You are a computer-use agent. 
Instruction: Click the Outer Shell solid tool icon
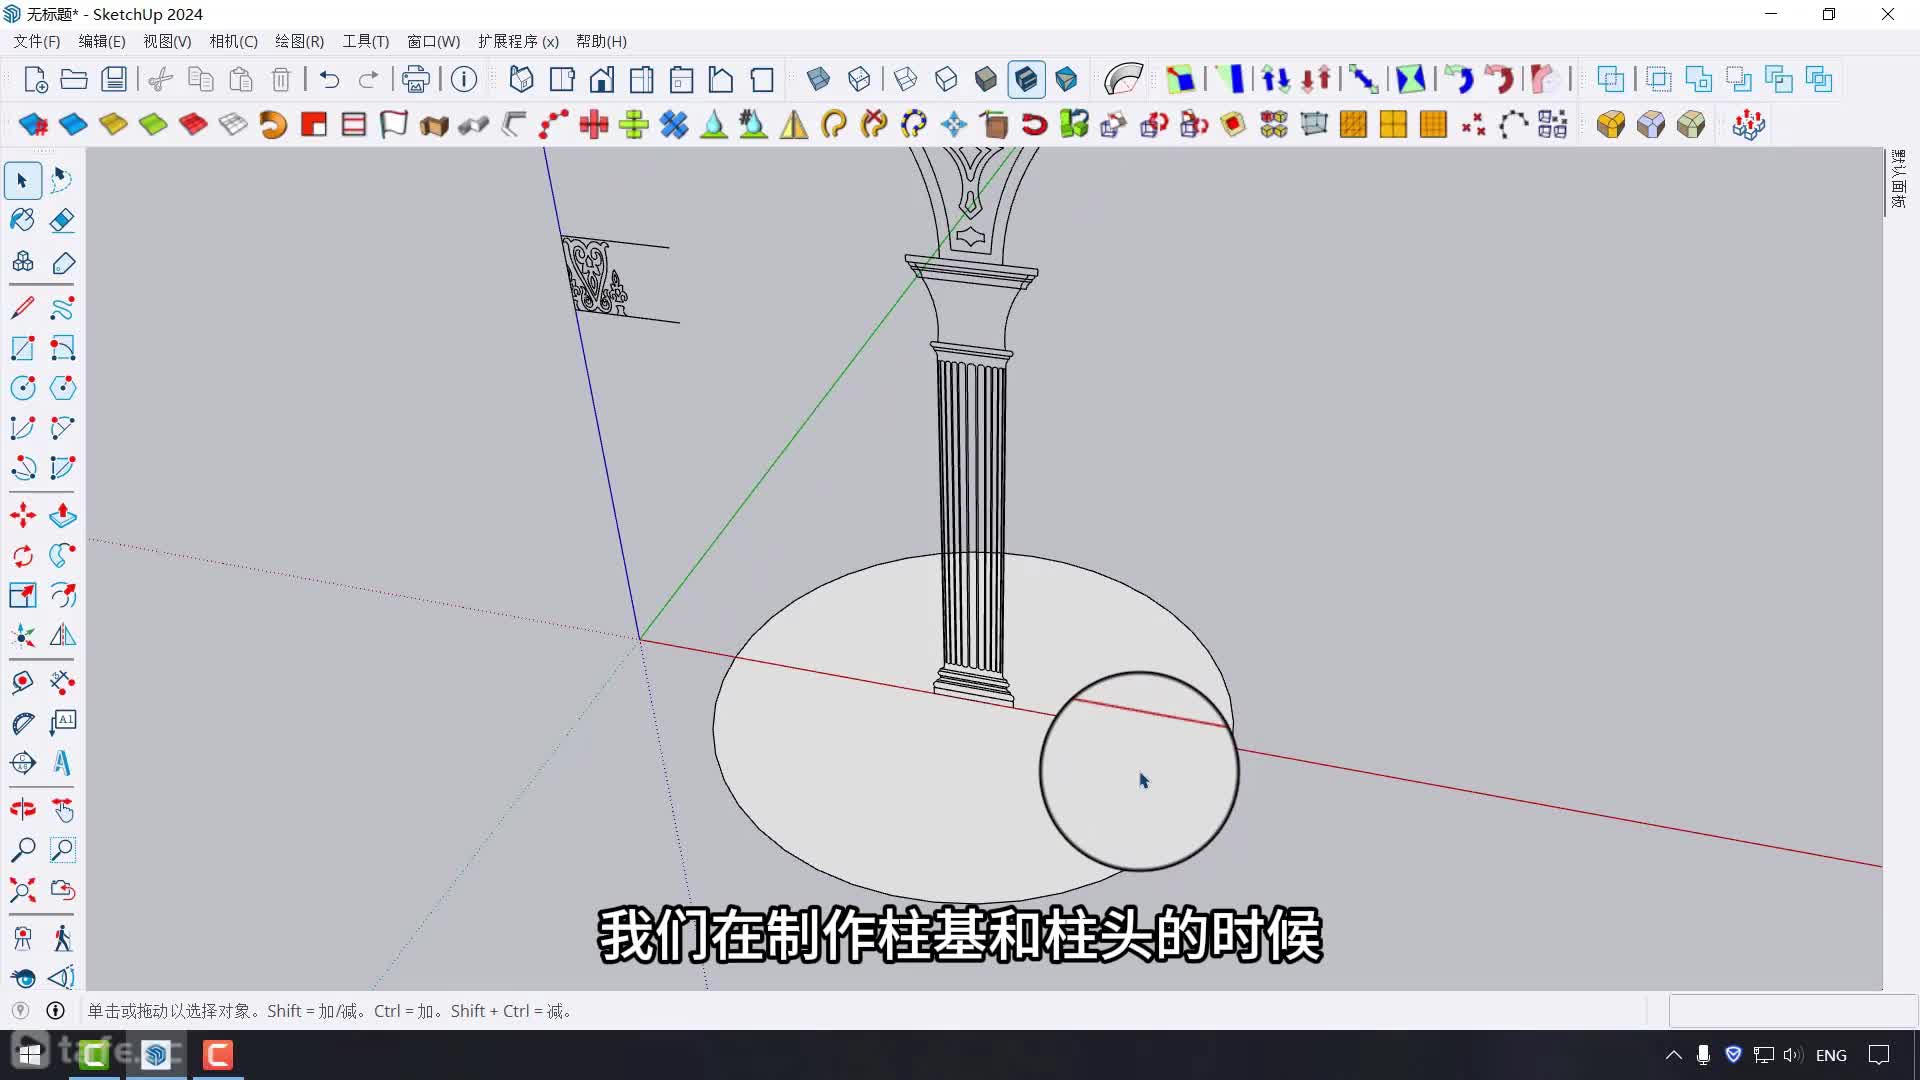point(1610,79)
